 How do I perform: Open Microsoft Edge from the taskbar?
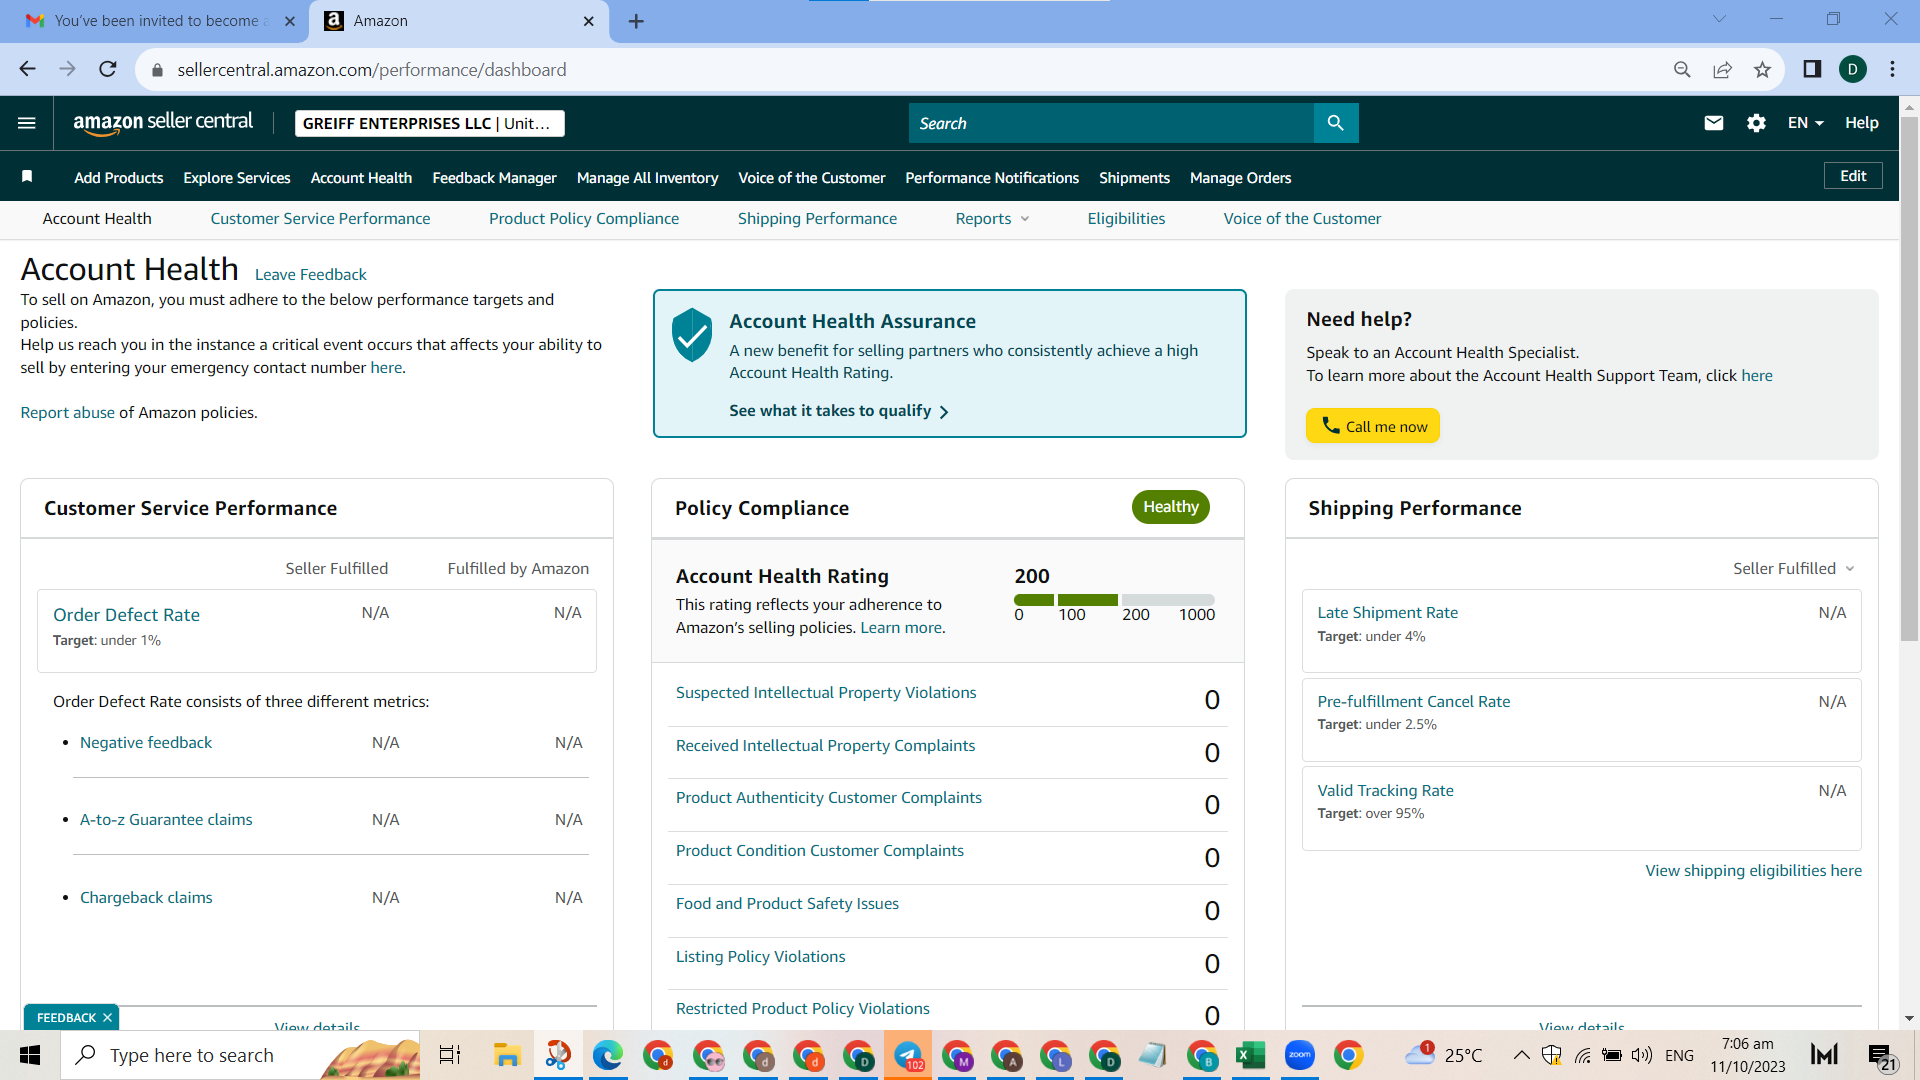(x=607, y=1055)
